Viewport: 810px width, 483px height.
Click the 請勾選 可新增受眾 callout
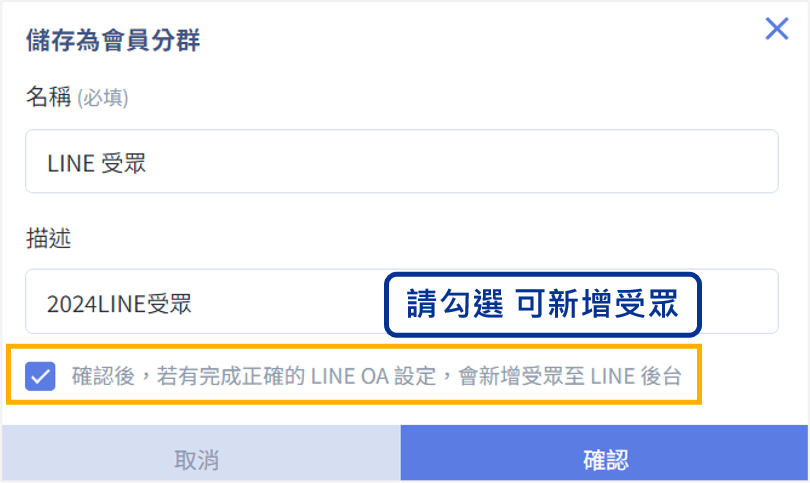point(543,304)
